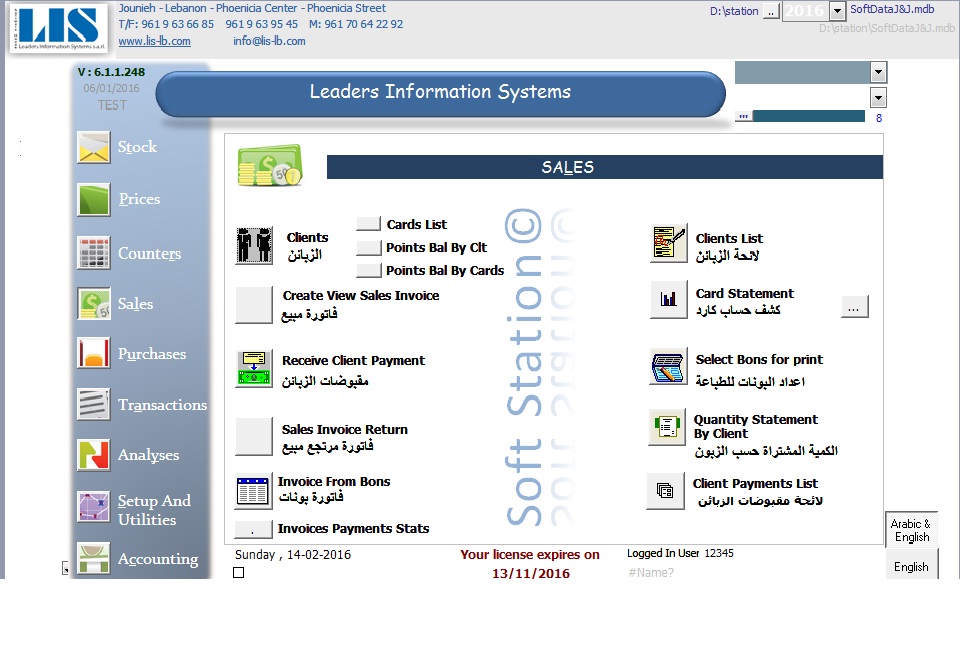
Task: Expand the white combo box below gray one
Action: coord(879,97)
